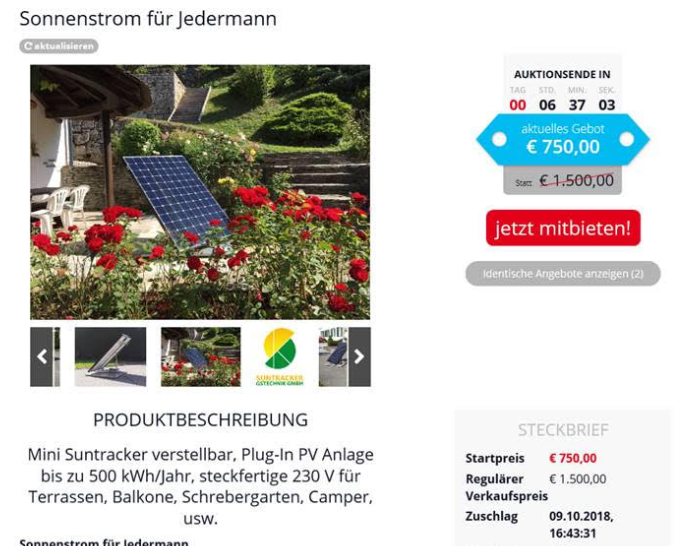Click the struck-through € 1.500,00 price
The image size is (692, 546).
click(x=576, y=181)
